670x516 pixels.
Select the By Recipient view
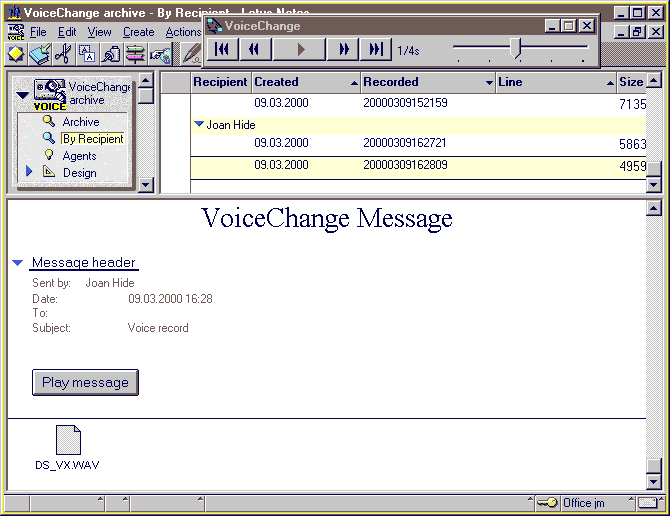point(93,139)
